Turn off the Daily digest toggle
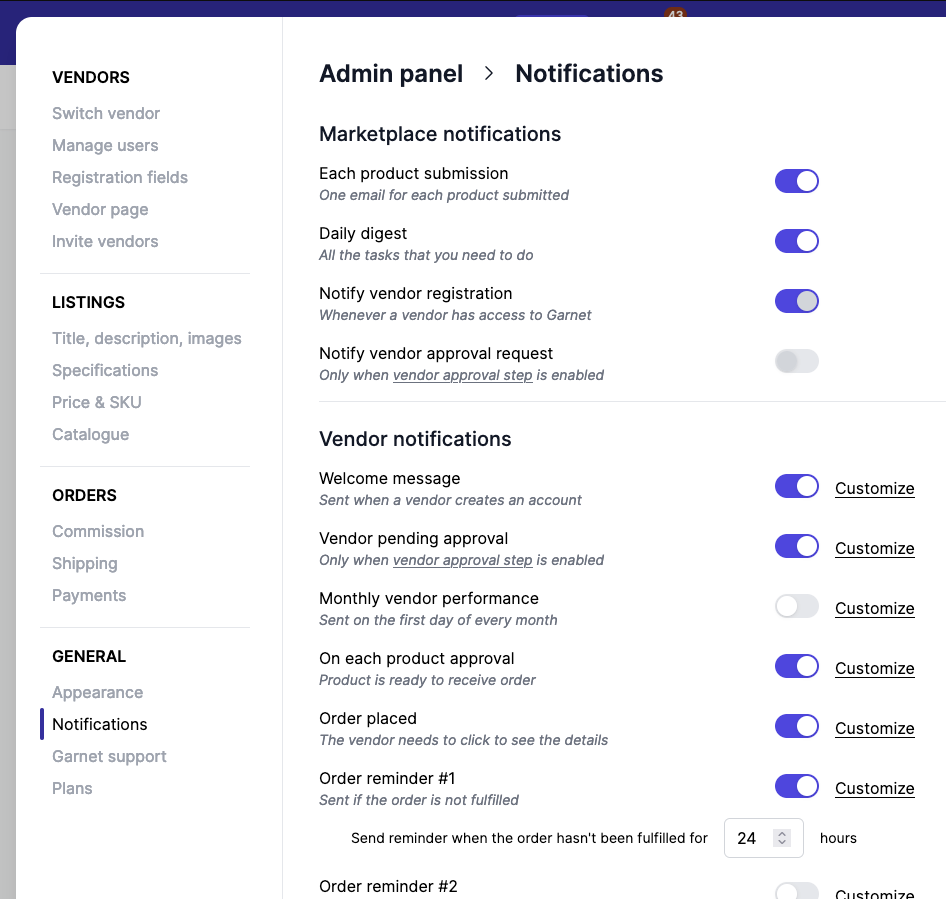This screenshot has width=946, height=899. pyautogui.click(x=797, y=241)
